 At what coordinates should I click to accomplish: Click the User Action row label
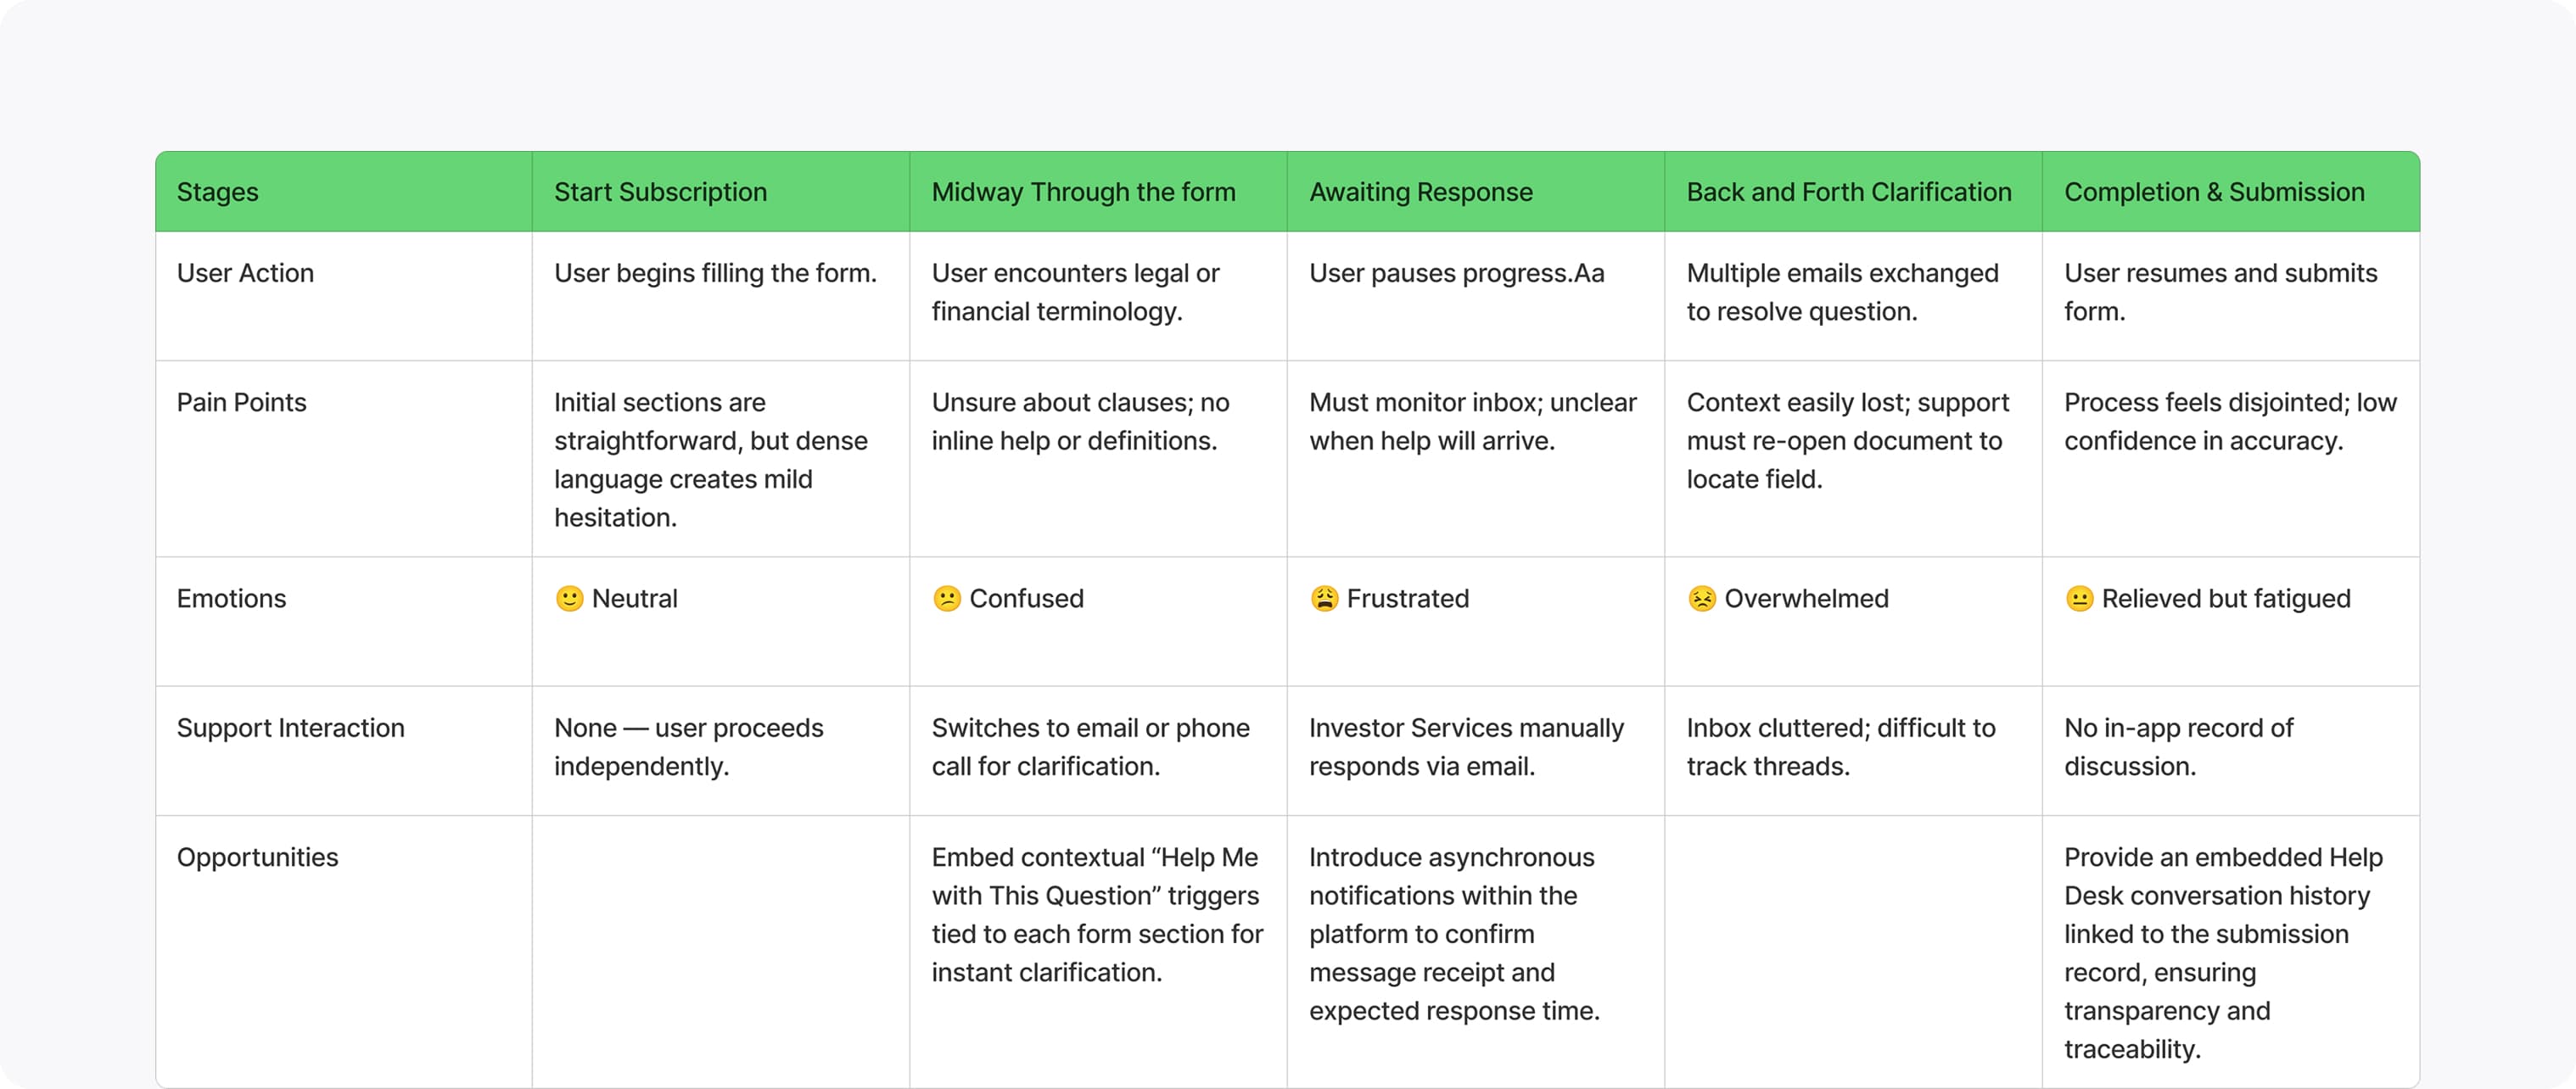tap(245, 273)
